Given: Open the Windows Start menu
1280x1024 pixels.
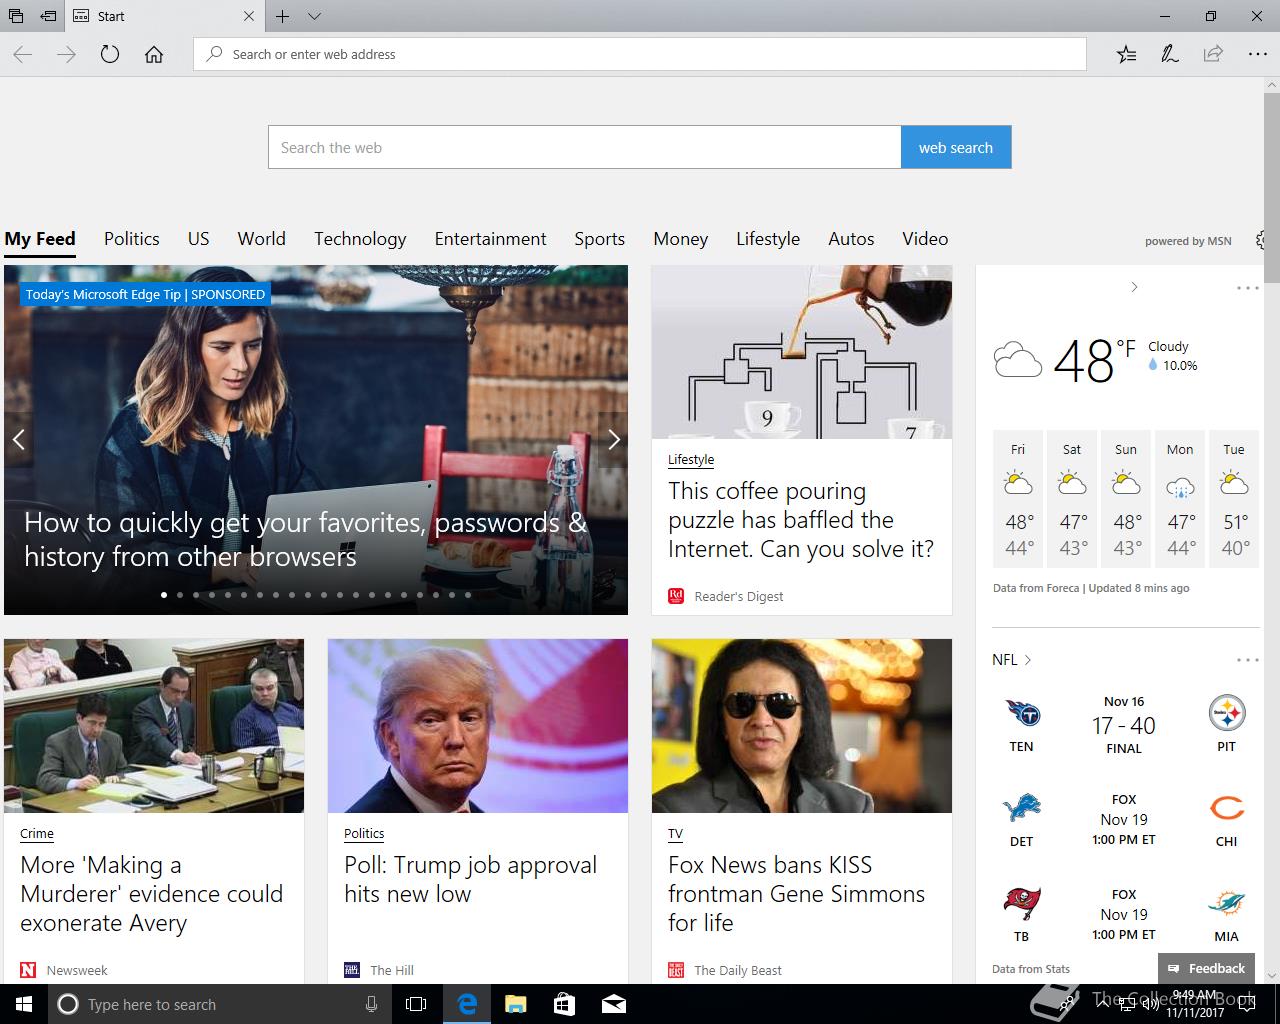Looking at the screenshot, I should click(24, 1004).
